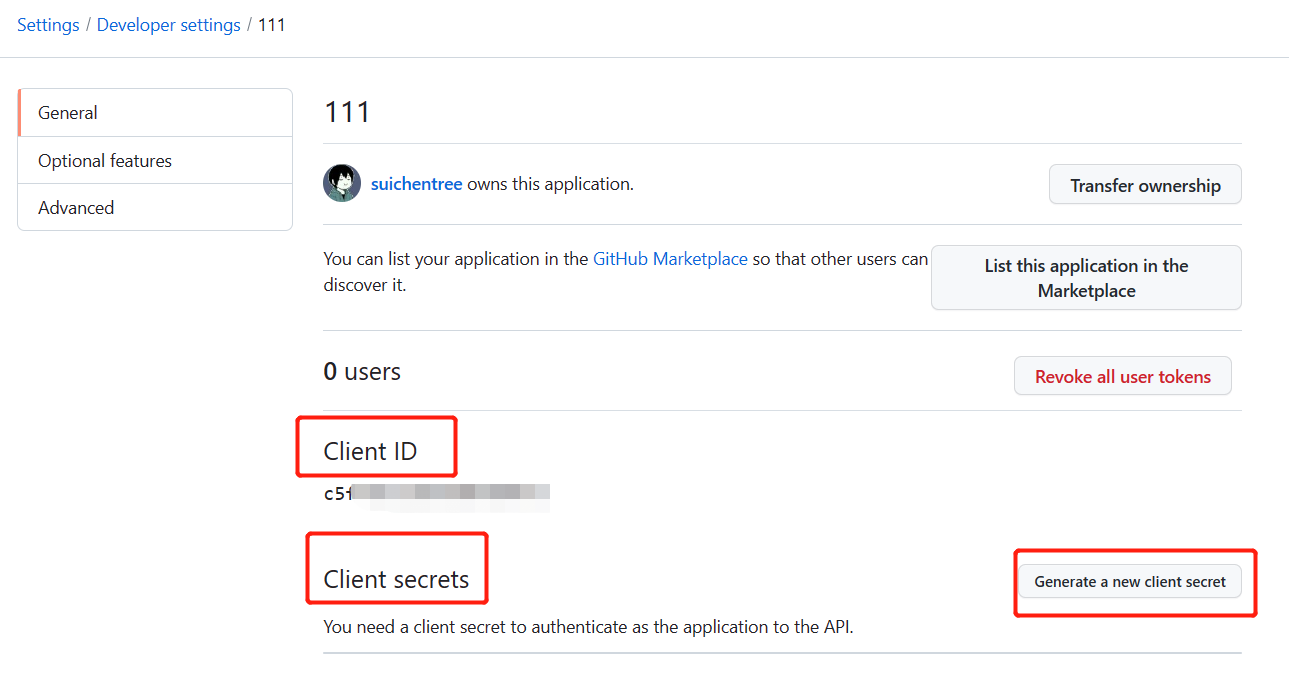Click the Settings breadcrumb link
Image resolution: width=1289 pixels, height=700 pixels.
coord(48,25)
